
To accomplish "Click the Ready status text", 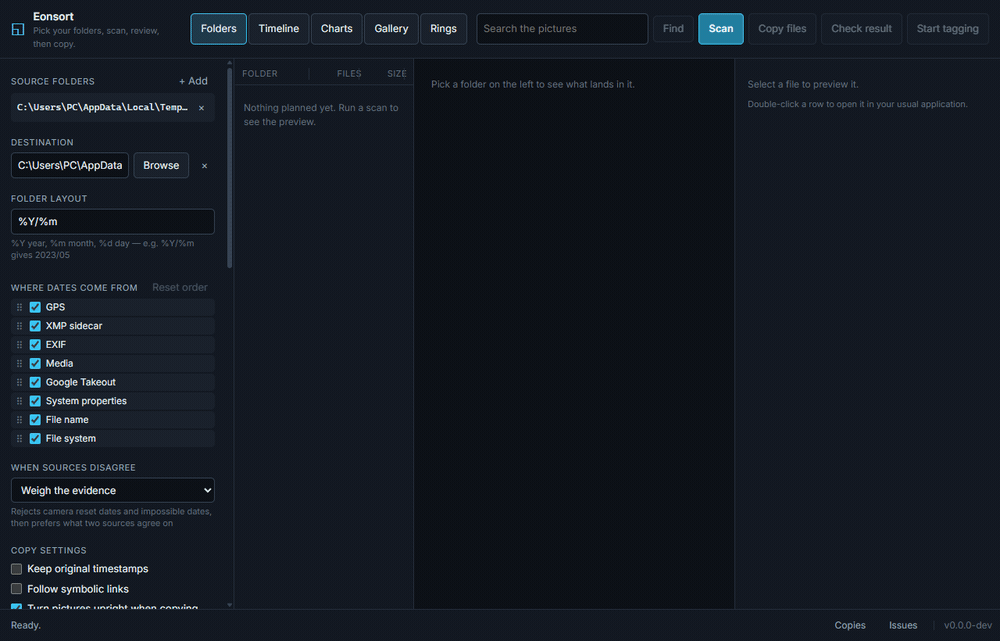I will click(26, 626).
